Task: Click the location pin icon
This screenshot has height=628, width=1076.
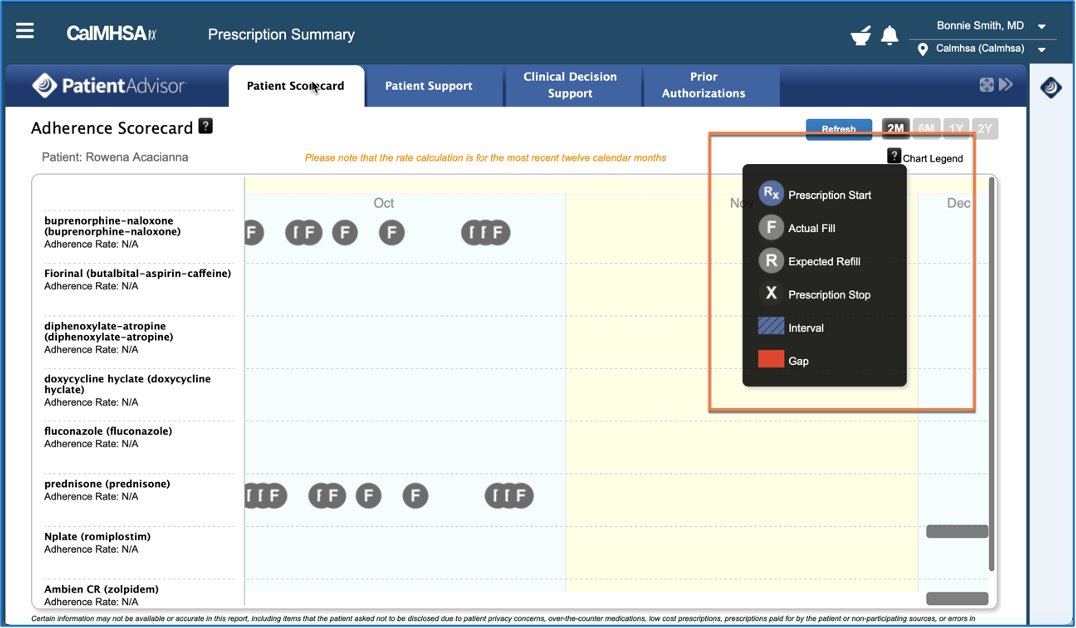Action: tap(922, 49)
